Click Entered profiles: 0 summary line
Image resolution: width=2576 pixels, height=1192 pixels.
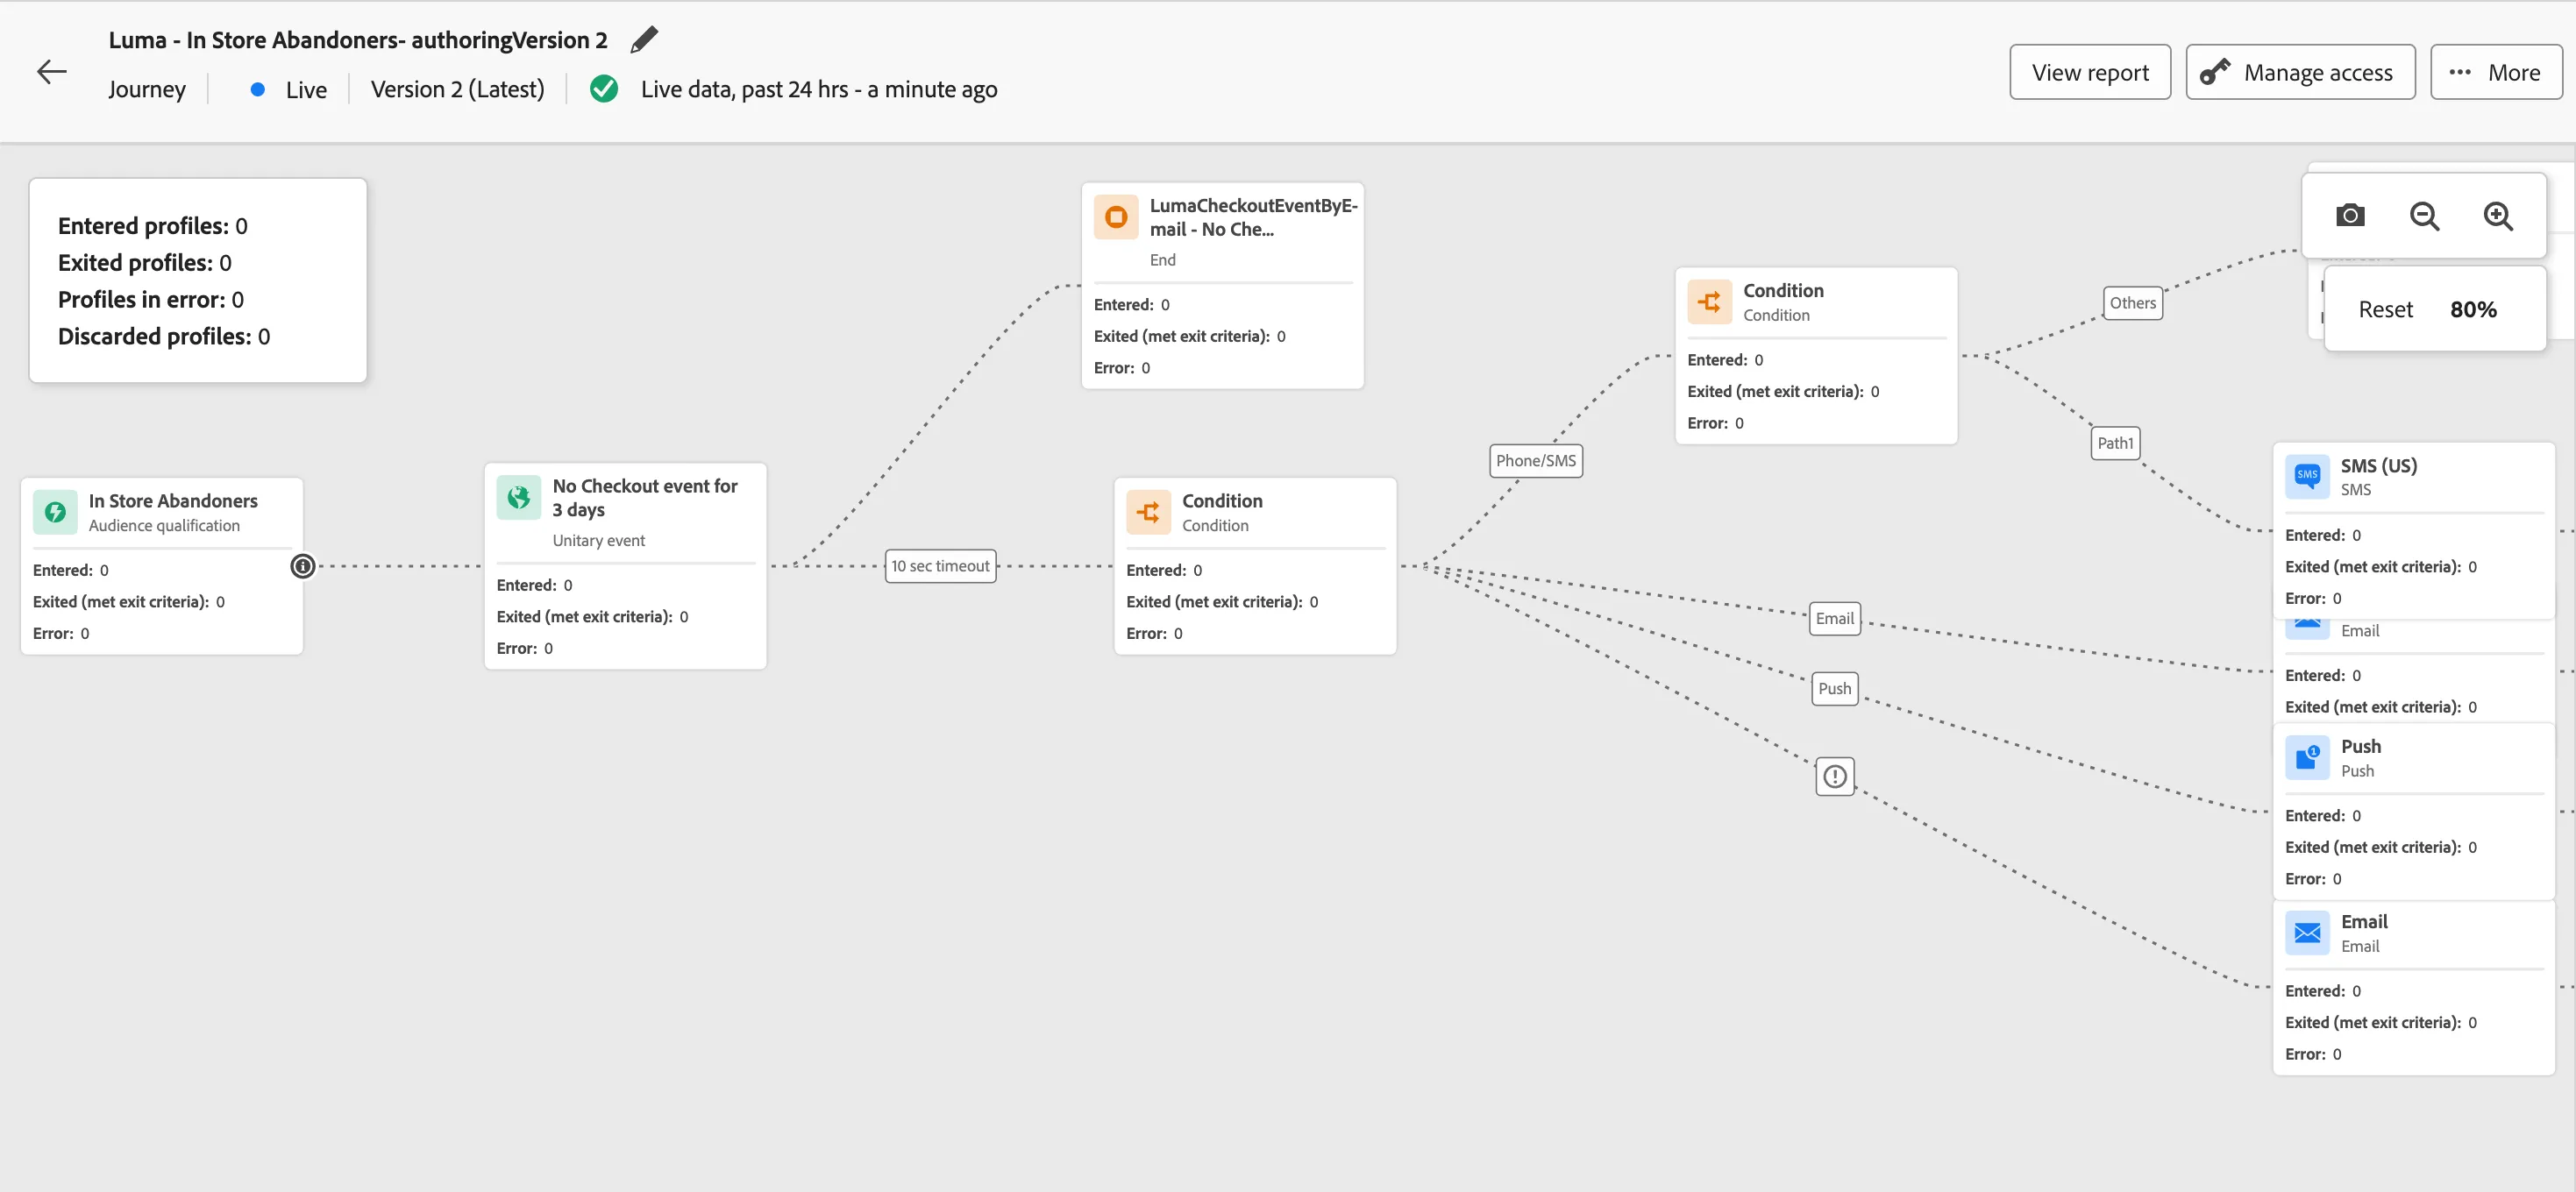(x=152, y=226)
